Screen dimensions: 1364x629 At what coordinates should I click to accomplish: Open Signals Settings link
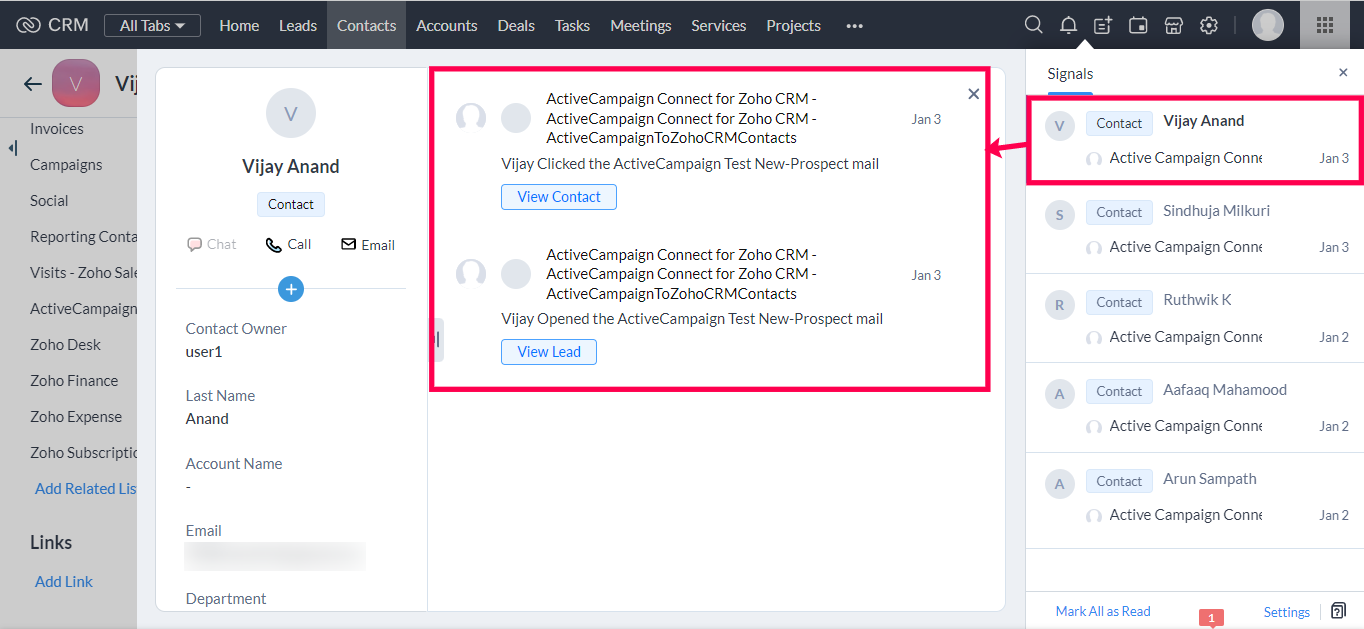(x=1287, y=612)
